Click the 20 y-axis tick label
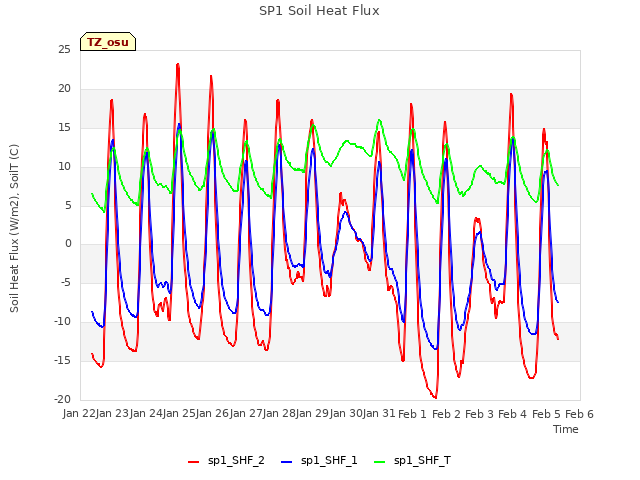Image resolution: width=640 pixels, height=480 pixels. 64,89
